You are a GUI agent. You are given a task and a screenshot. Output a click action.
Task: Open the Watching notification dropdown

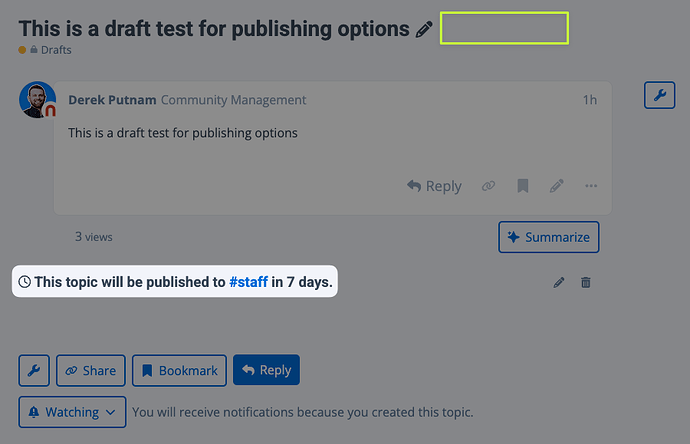(x=72, y=412)
